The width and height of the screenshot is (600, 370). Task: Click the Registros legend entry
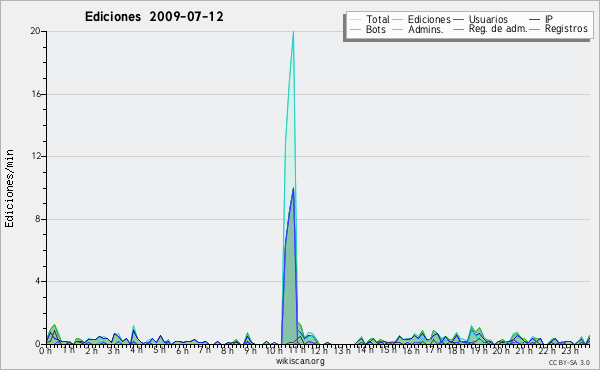(559, 29)
